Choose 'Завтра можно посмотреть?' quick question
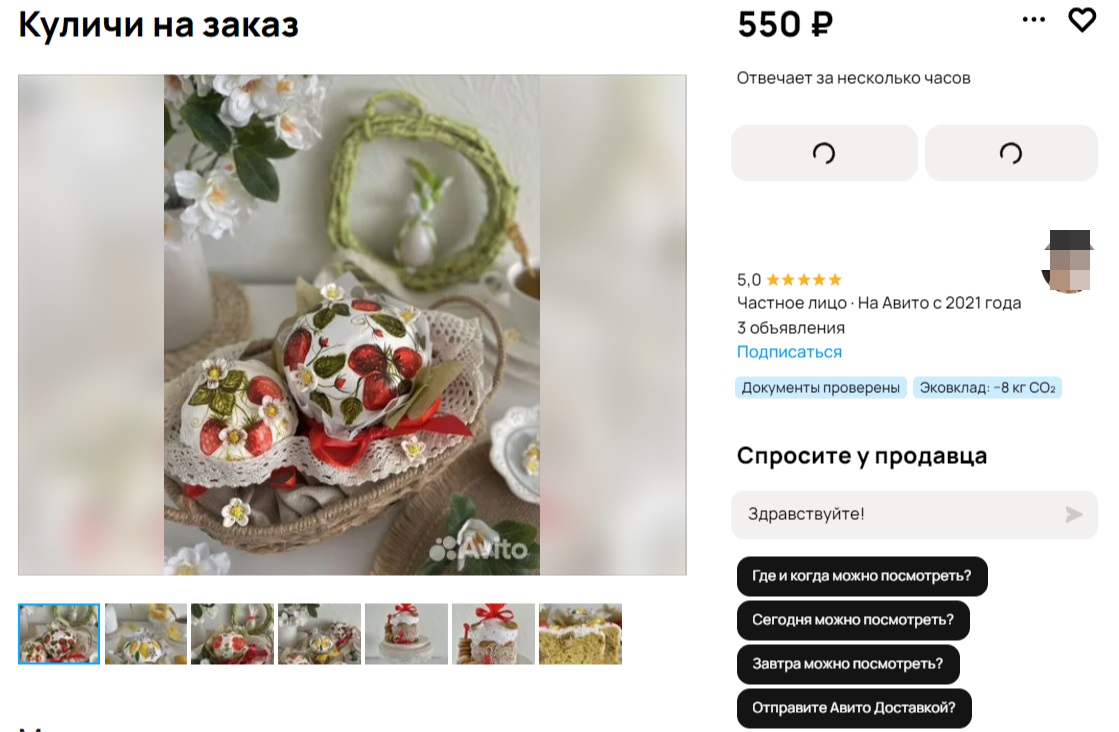The height and width of the screenshot is (732, 1119). tap(848, 664)
